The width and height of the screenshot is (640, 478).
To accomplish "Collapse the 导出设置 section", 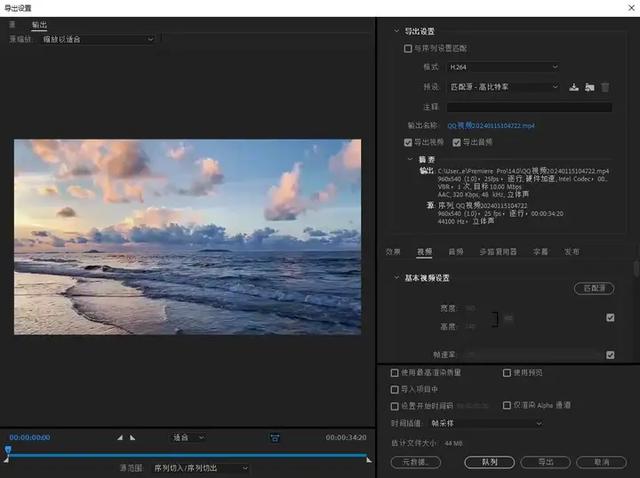I will 396,31.
